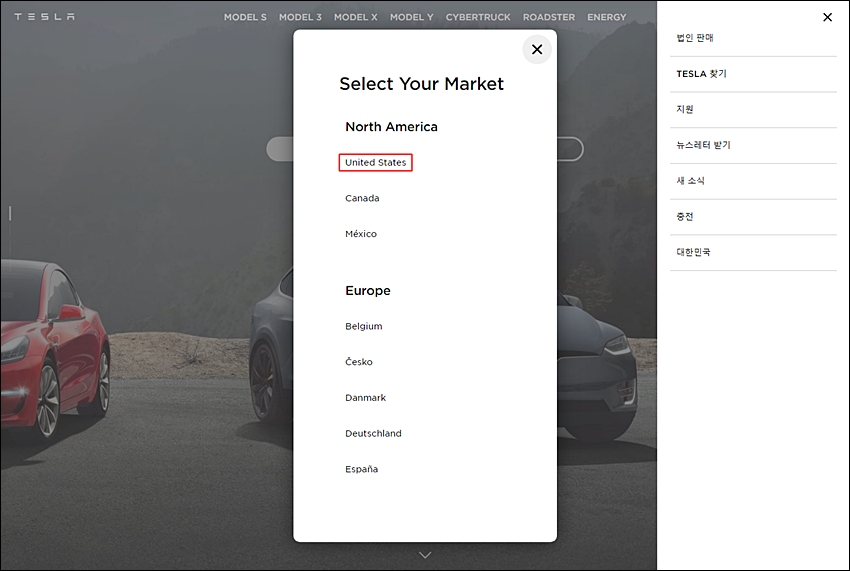Open the Model Y page
850x571 pixels.
pyautogui.click(x=412, y=17)
